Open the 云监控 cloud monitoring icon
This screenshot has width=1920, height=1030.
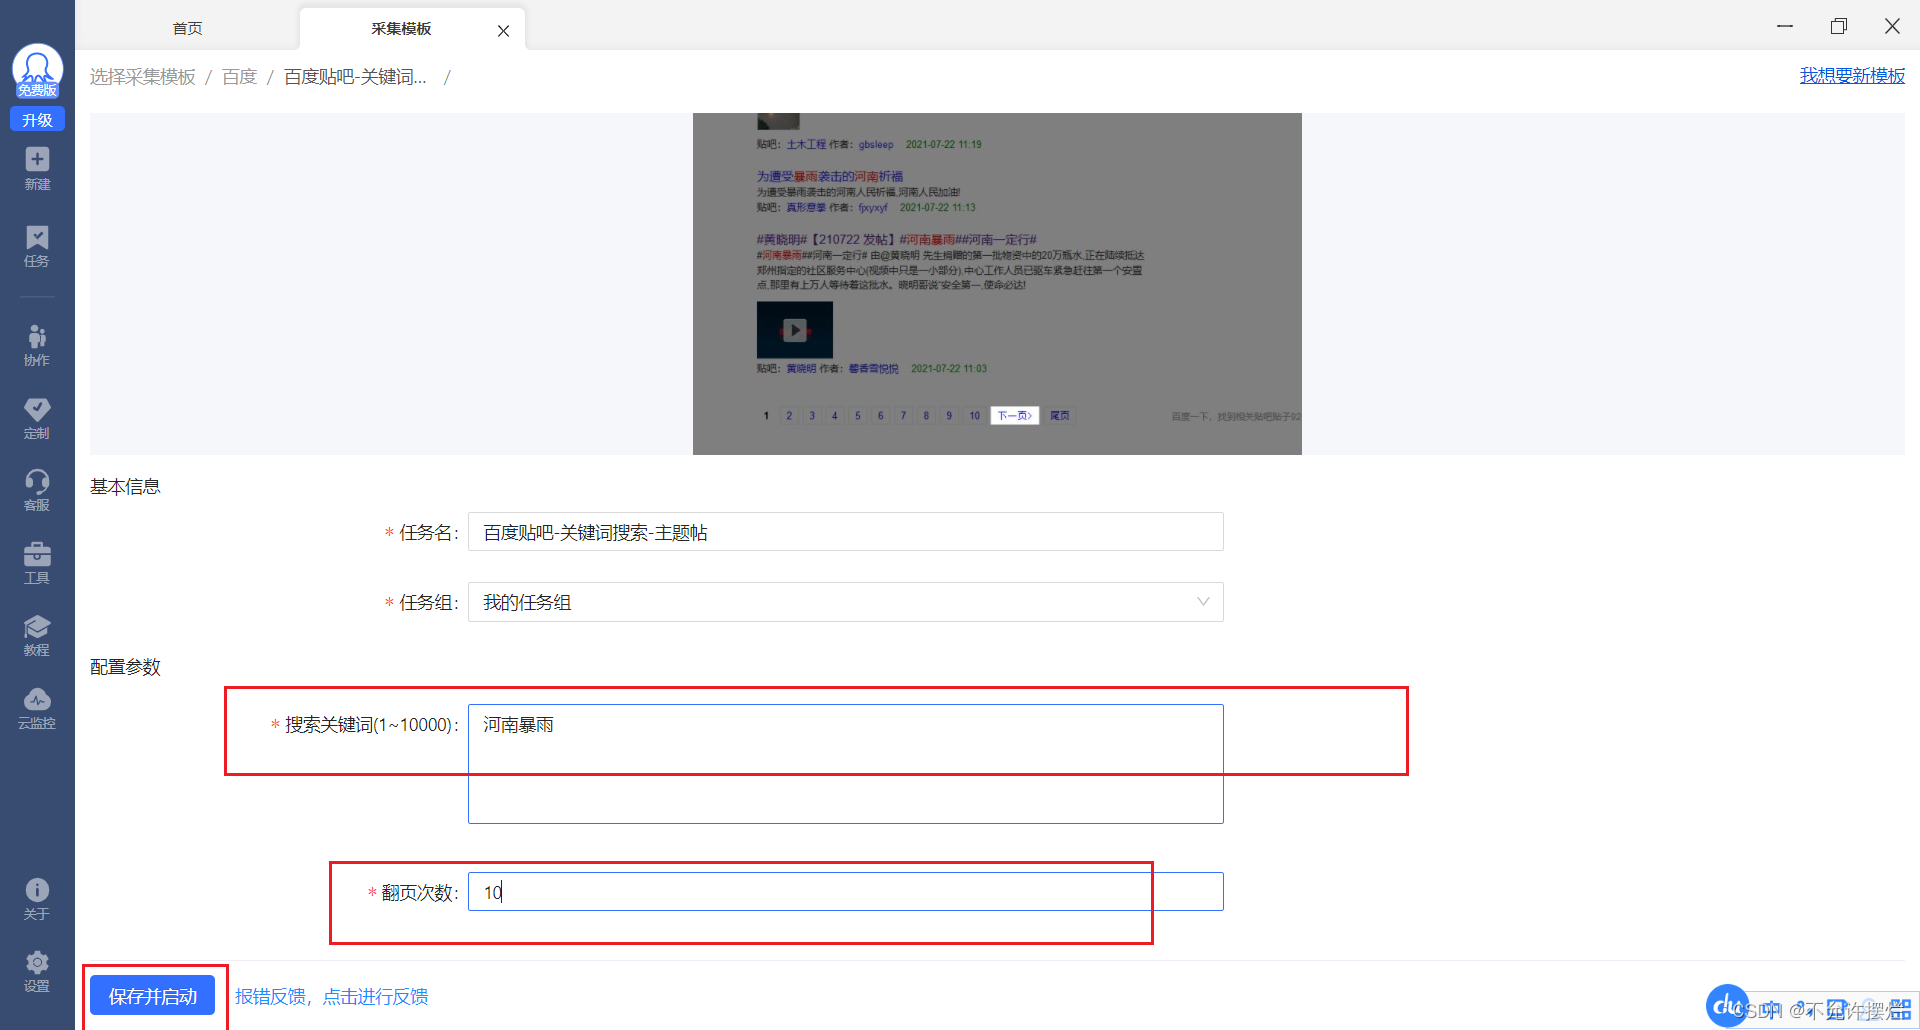pyautogui.click(x=37, y=709)
